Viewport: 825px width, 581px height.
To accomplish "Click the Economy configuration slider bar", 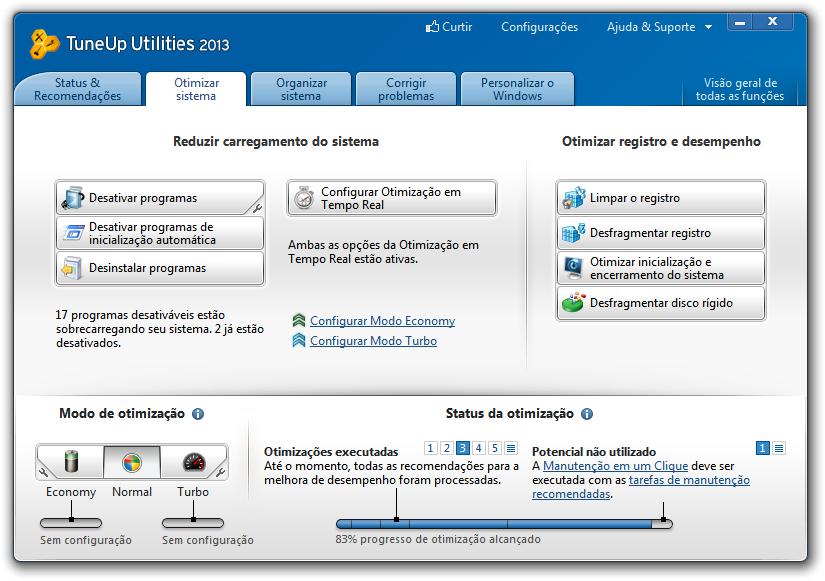I will coord(71,523).
